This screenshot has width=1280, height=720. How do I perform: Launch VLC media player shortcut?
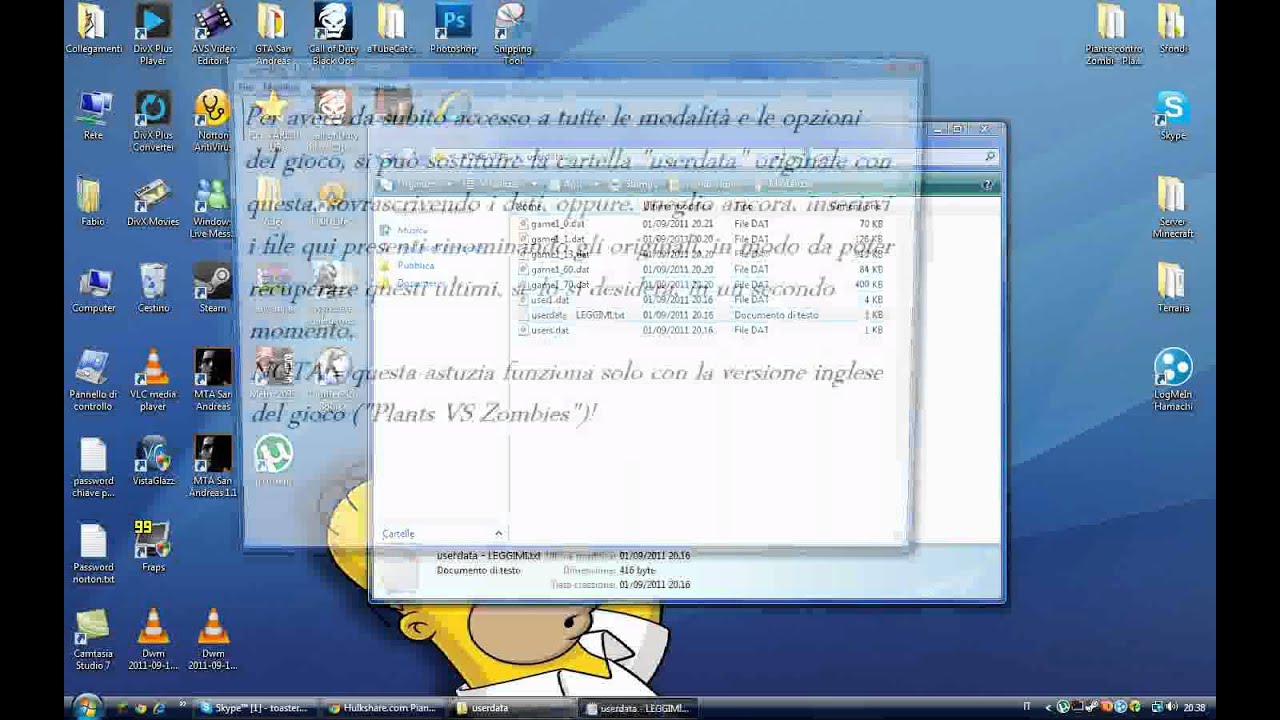pos(153,380)
